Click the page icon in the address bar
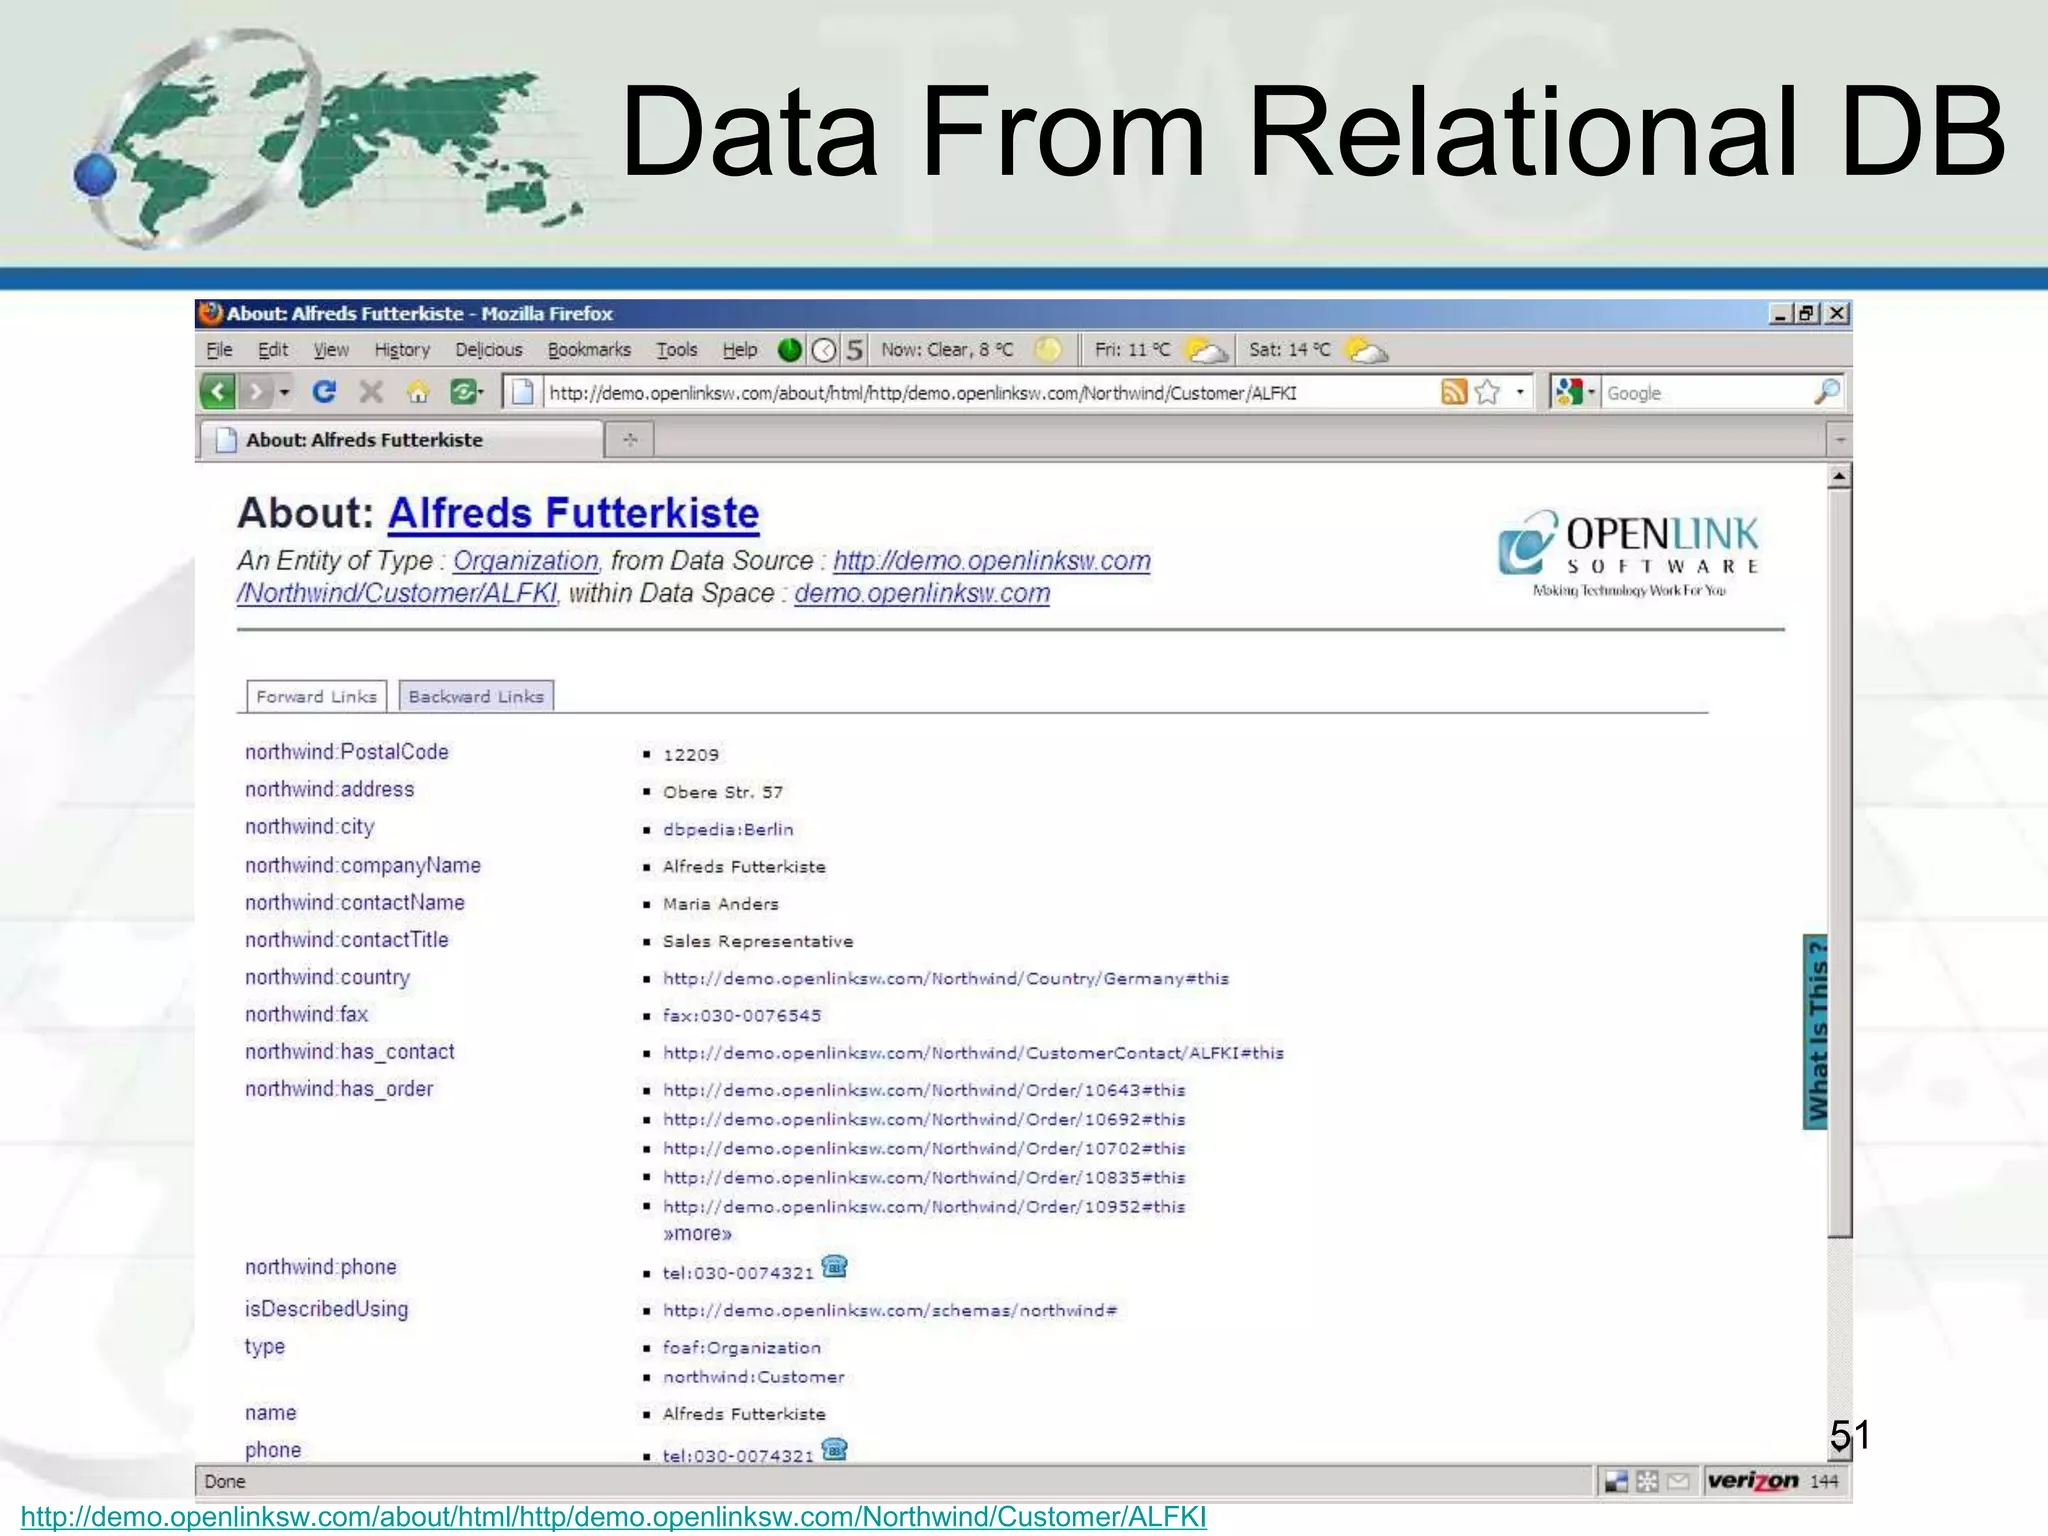2048x1536 pixels. (522, 392)
